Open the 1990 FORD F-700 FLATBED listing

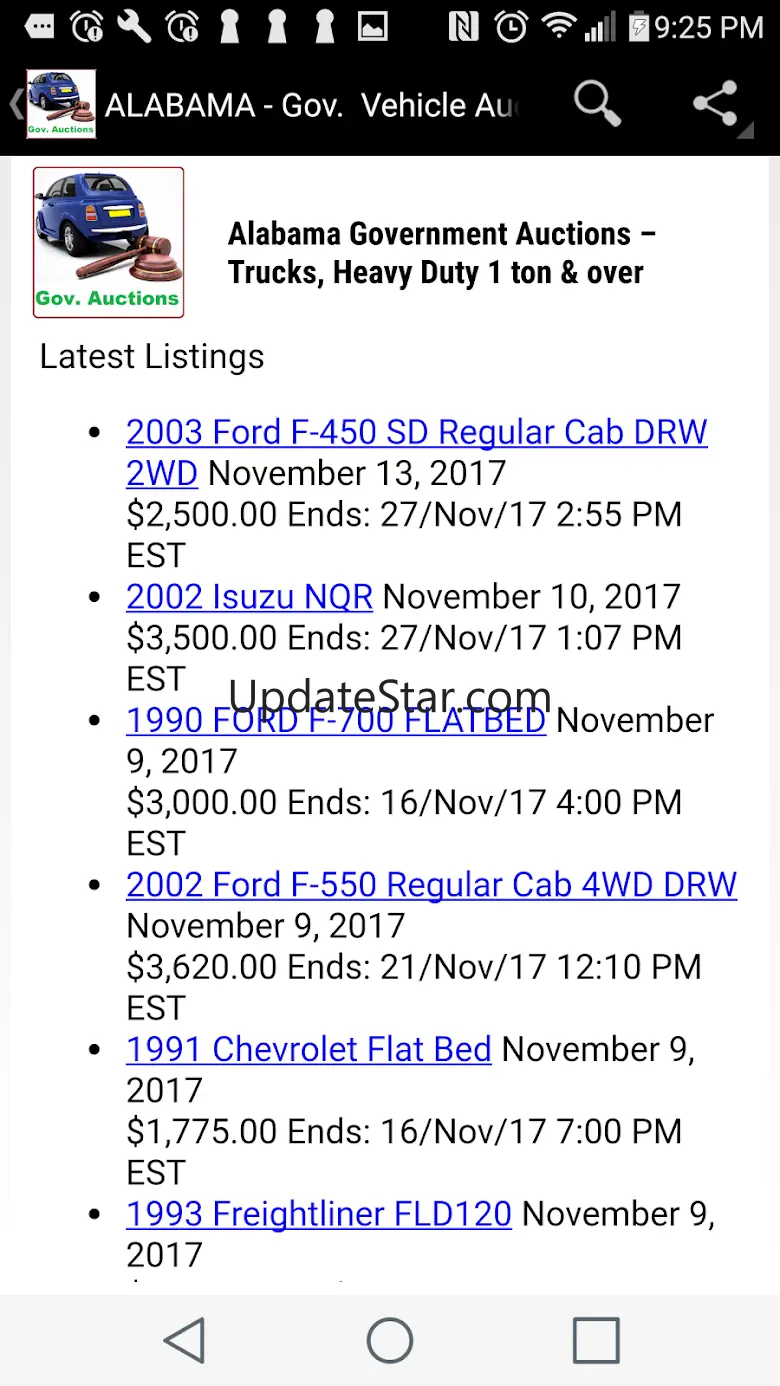coord(335,720)
